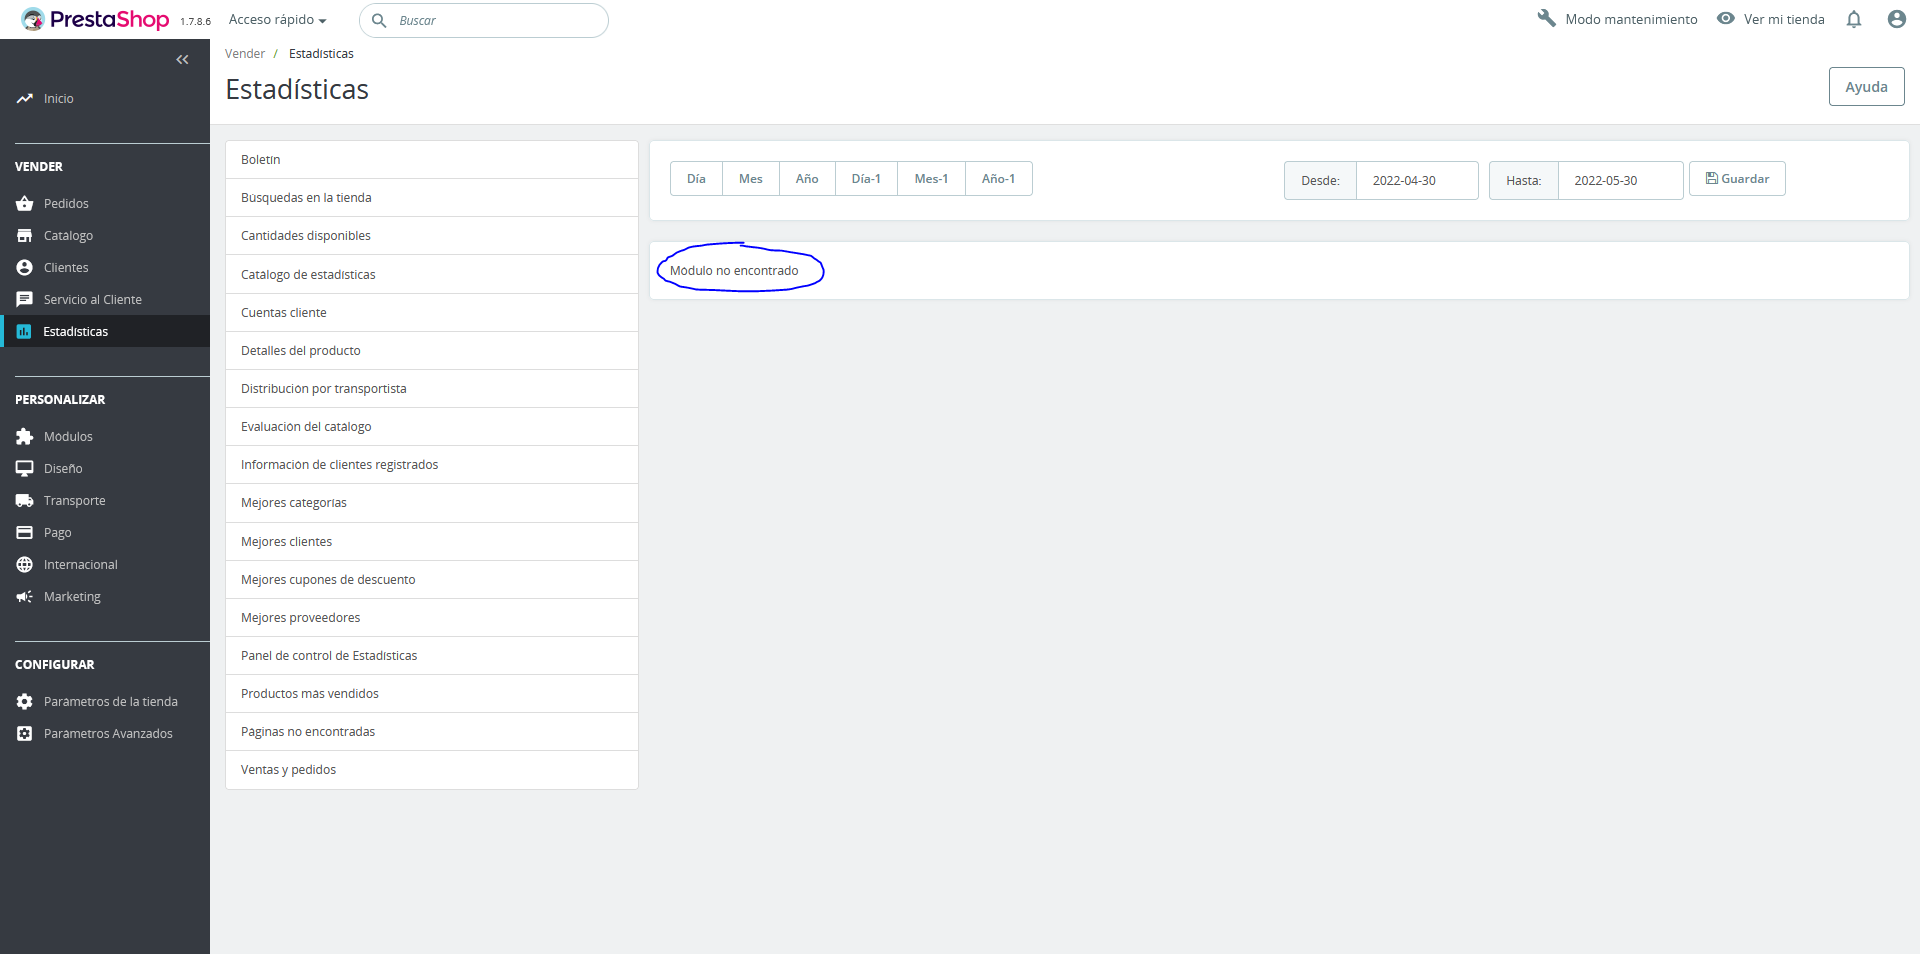1920x954 pixels.
Task: Open Cuentas cliente statistics
Action: (x=432, y=313)
